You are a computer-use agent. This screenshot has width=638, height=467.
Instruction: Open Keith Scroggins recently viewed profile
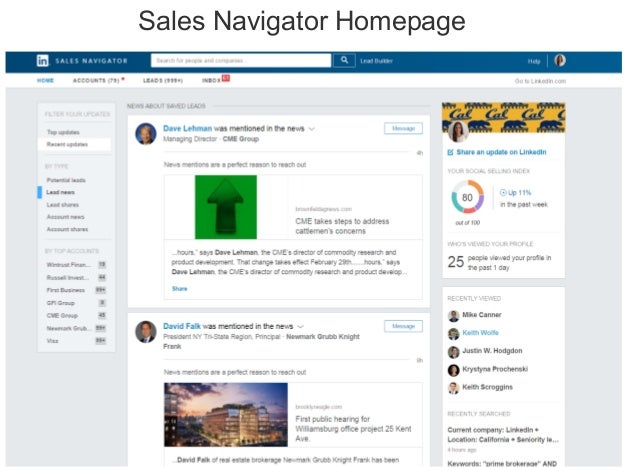point(487,387)
